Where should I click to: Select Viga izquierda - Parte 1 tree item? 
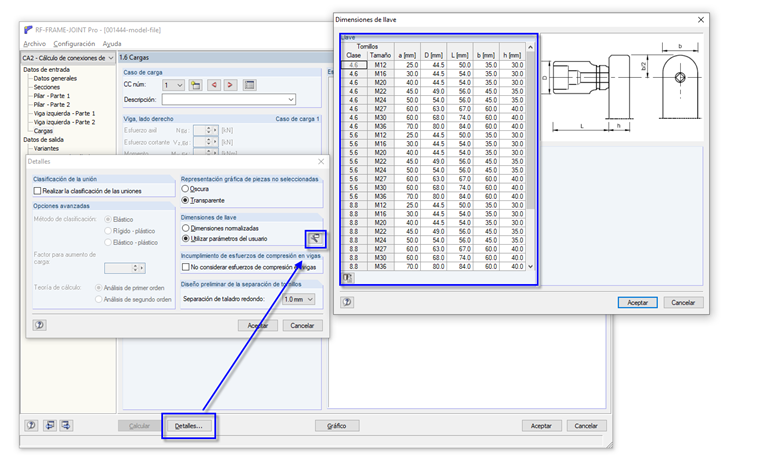click(x=64, y=113)
